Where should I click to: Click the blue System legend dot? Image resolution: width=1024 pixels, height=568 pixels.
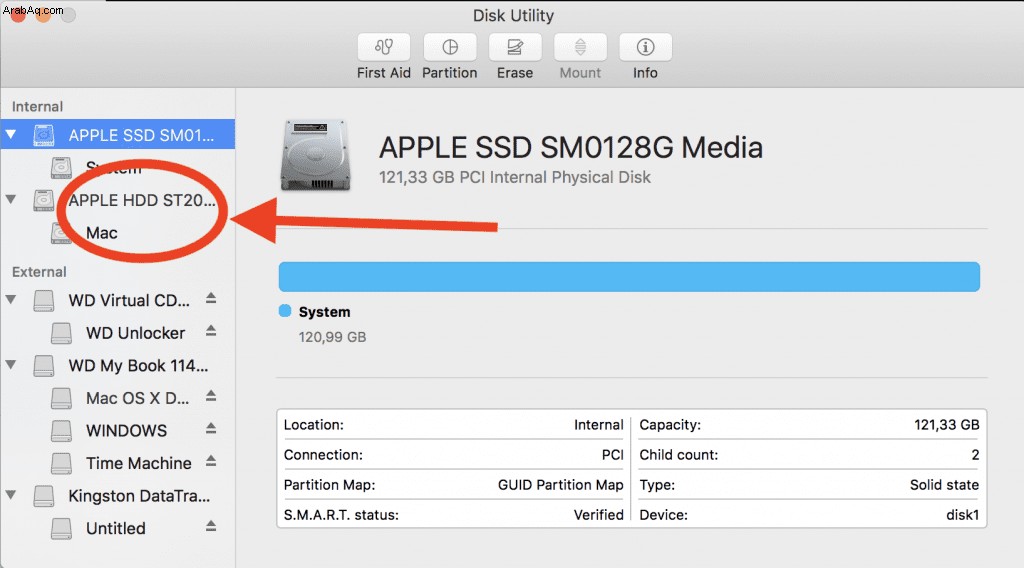[285, 311]
